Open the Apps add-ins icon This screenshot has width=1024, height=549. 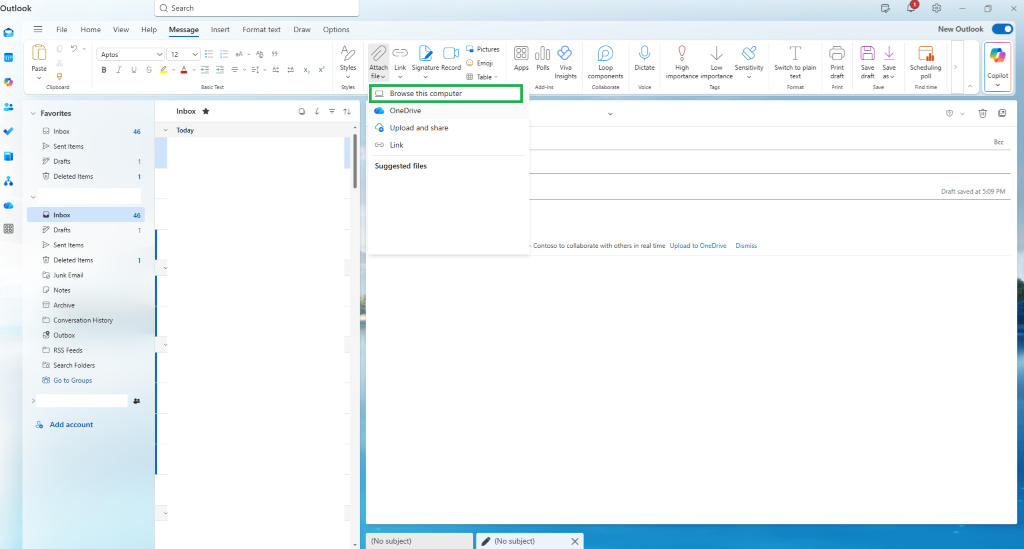(x=520, y=54)
